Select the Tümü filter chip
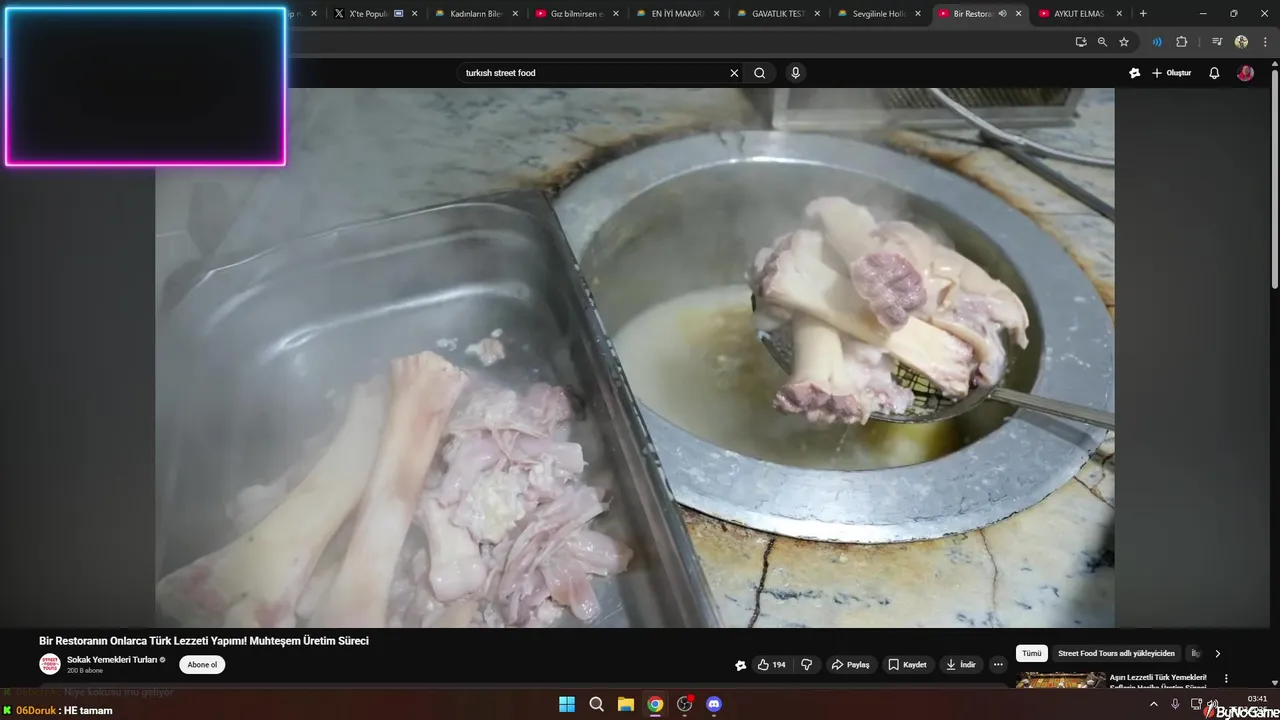Image resolution: width=1280 pixels, height=720 pixels. 1032,653
